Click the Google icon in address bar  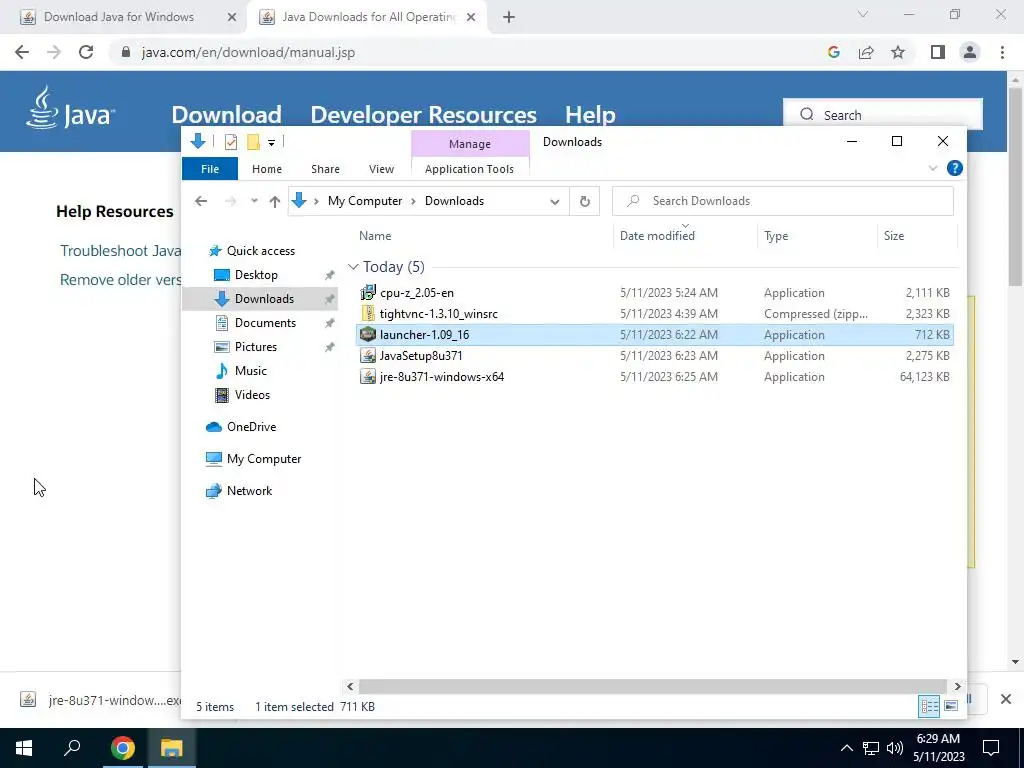pos(833,52)
